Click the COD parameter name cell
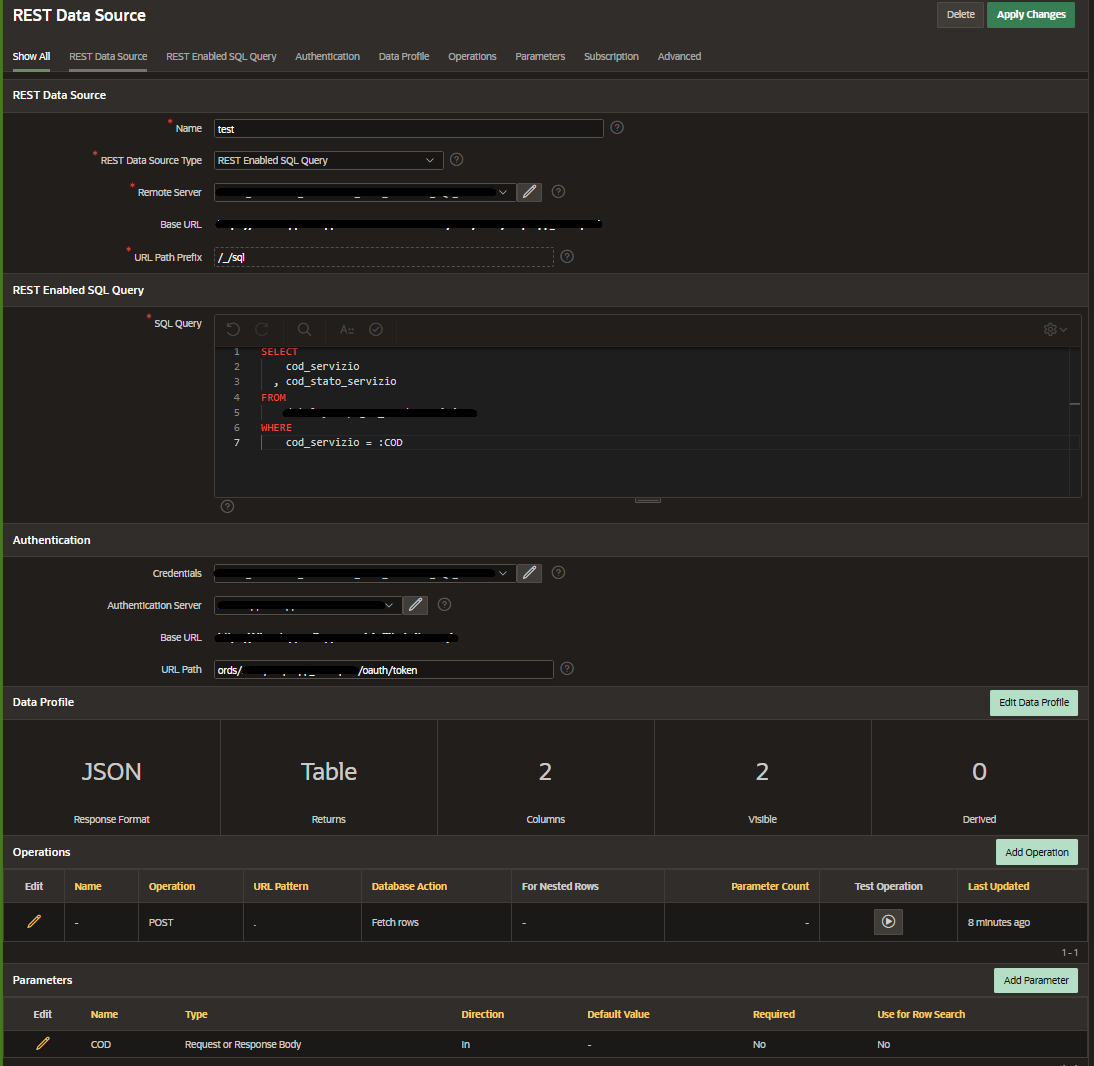 pyautogui.click(x=100, y=1044)
